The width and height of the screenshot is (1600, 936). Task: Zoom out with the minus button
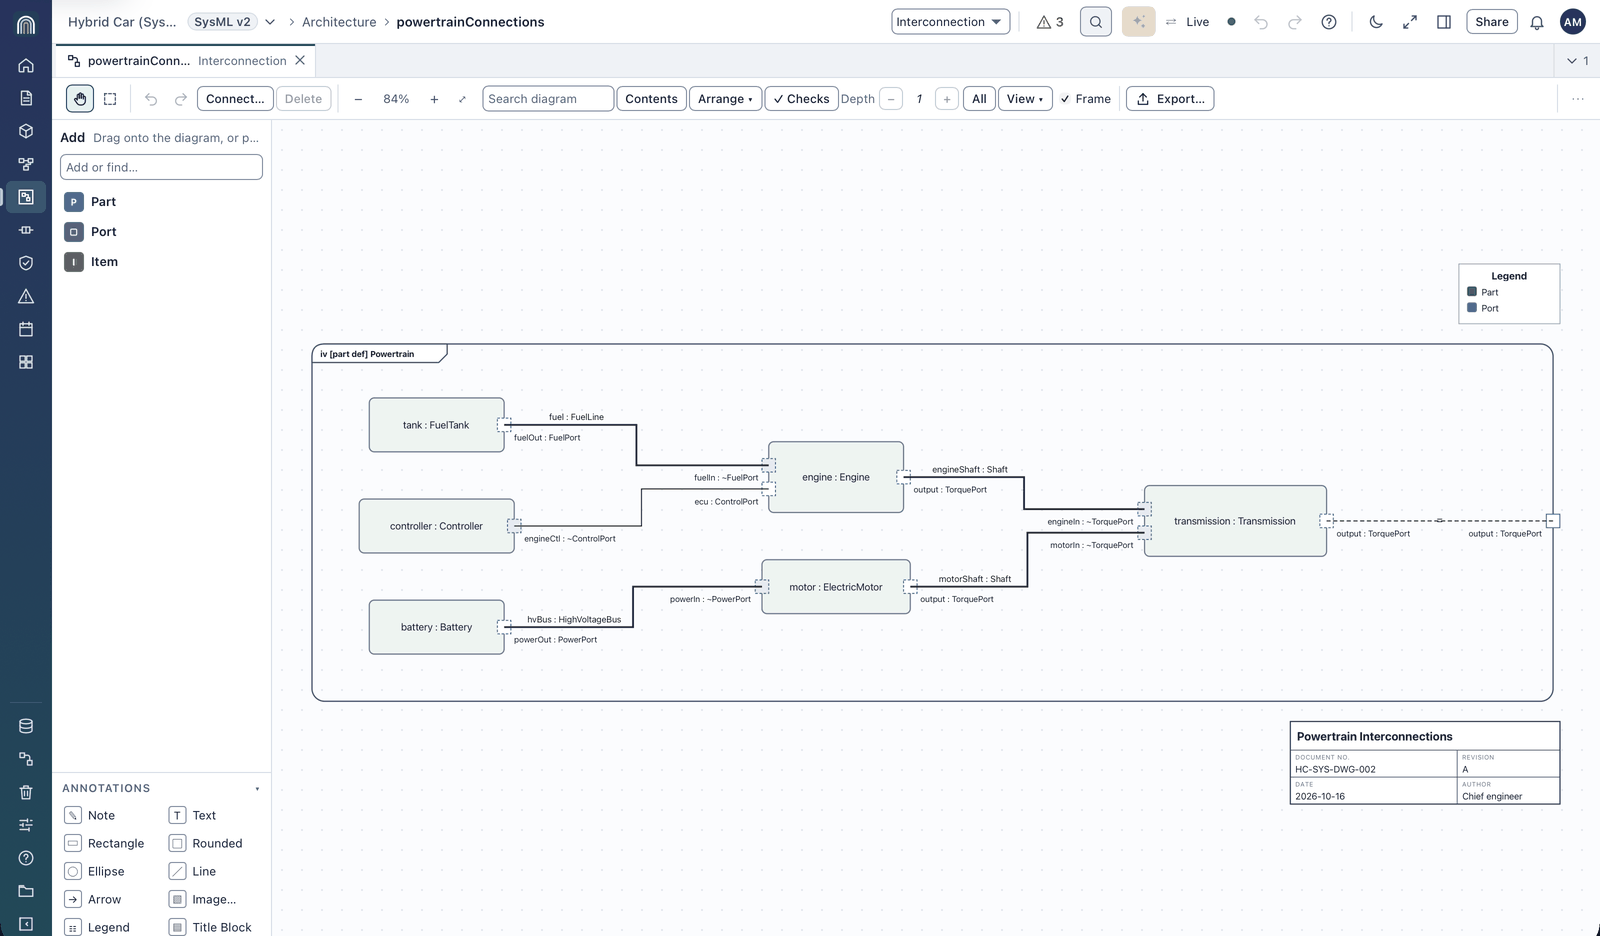[358, 99]
